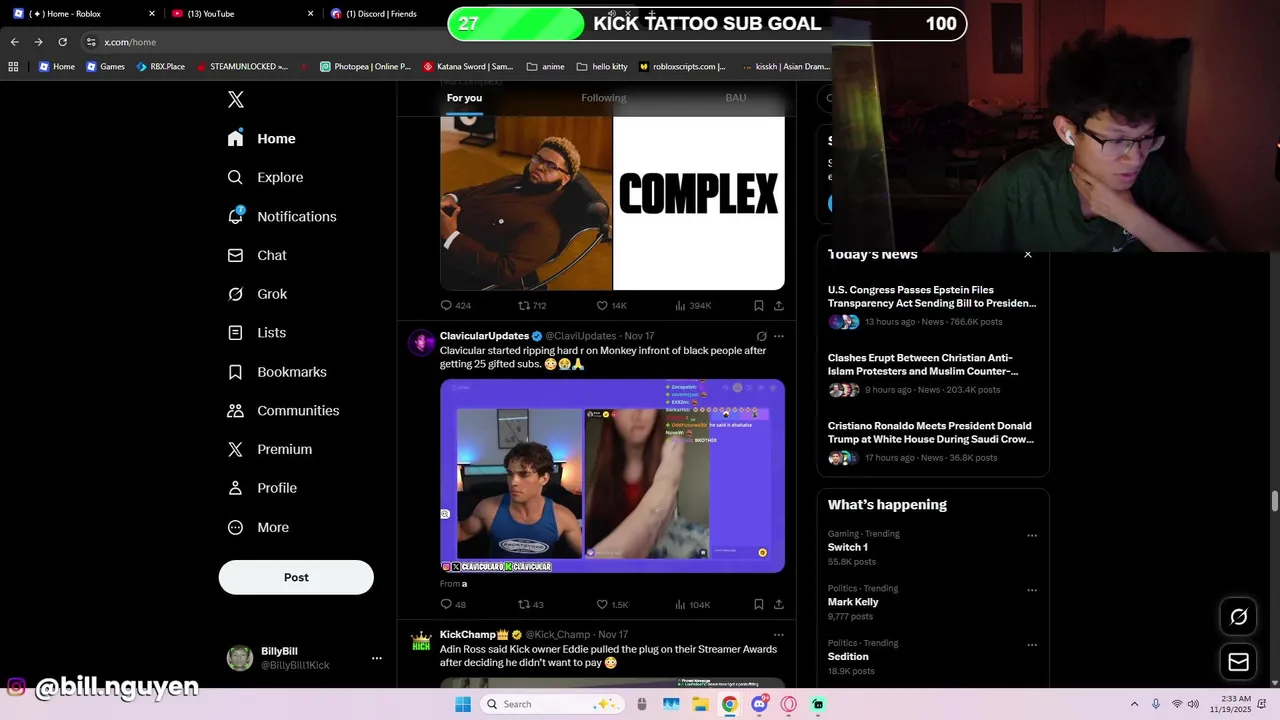Go to Home in X sidebar
The height and width of the screenshot is (720, 1280).
(261, 139)
